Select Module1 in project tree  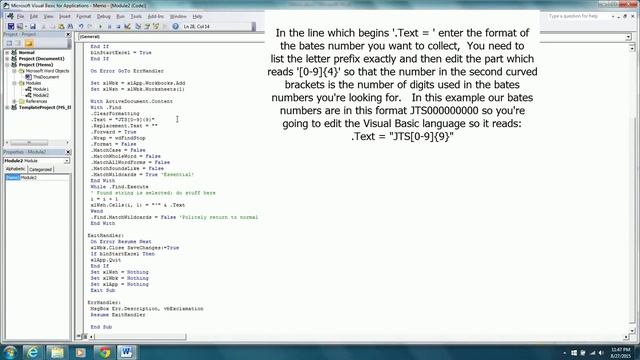tap(40, 89)
